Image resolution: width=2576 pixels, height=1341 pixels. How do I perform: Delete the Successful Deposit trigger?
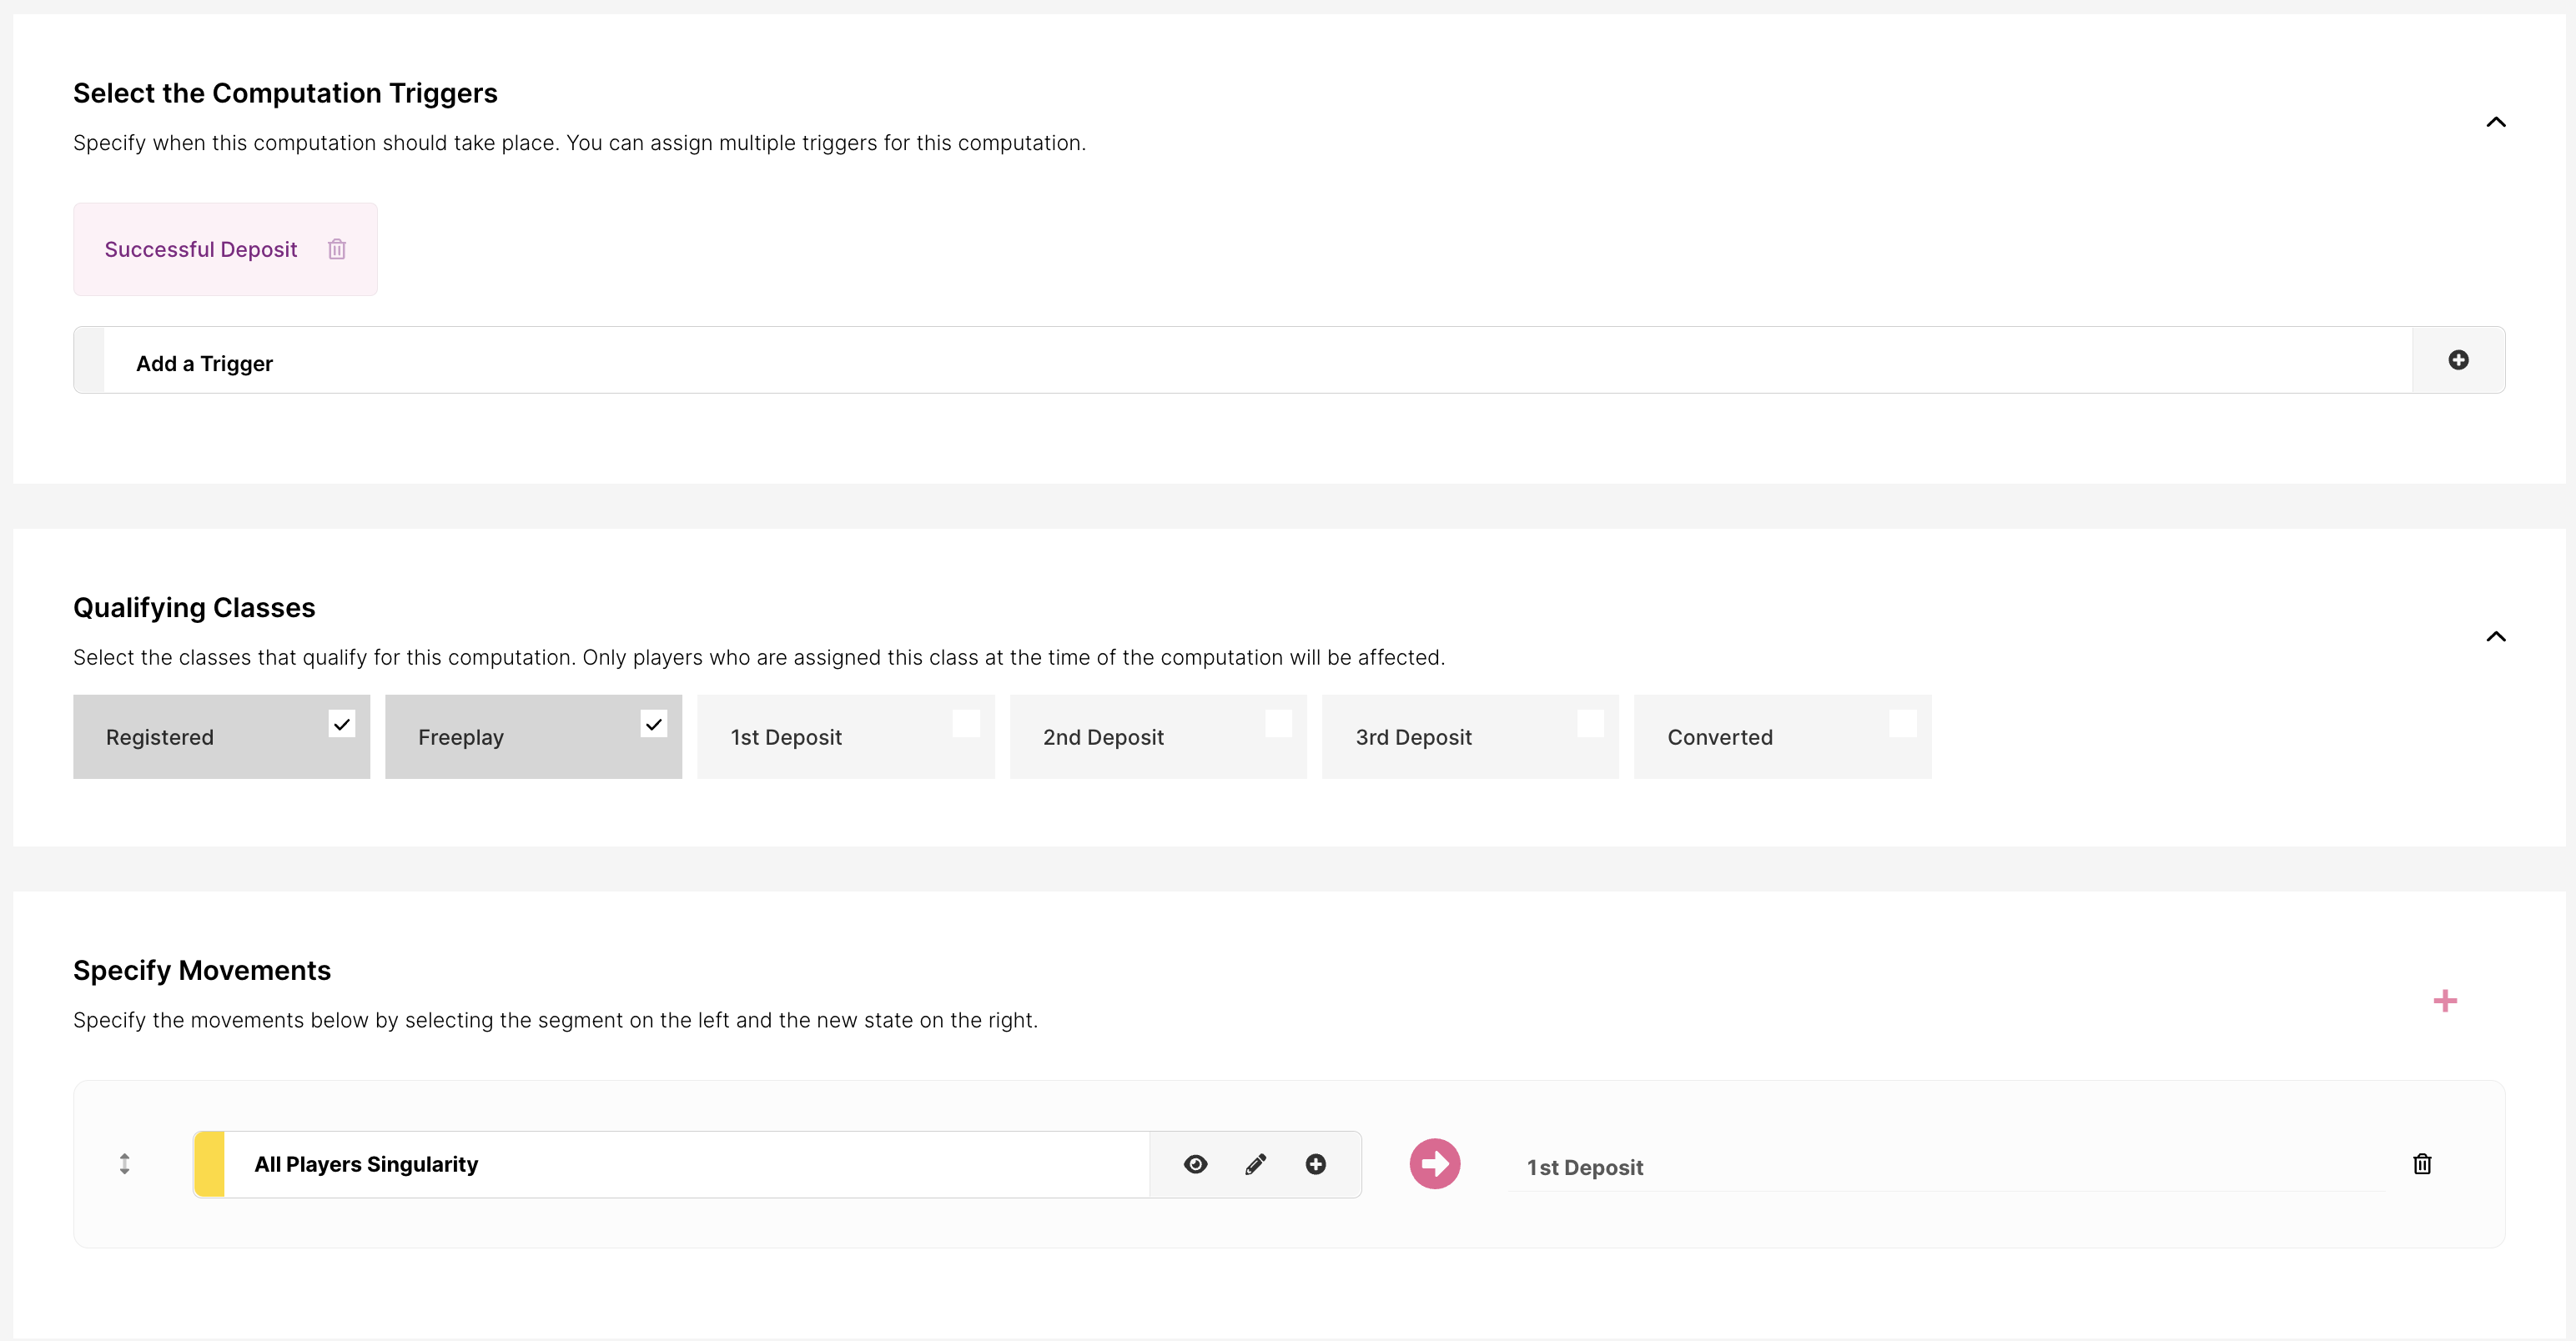coord(337,249)
